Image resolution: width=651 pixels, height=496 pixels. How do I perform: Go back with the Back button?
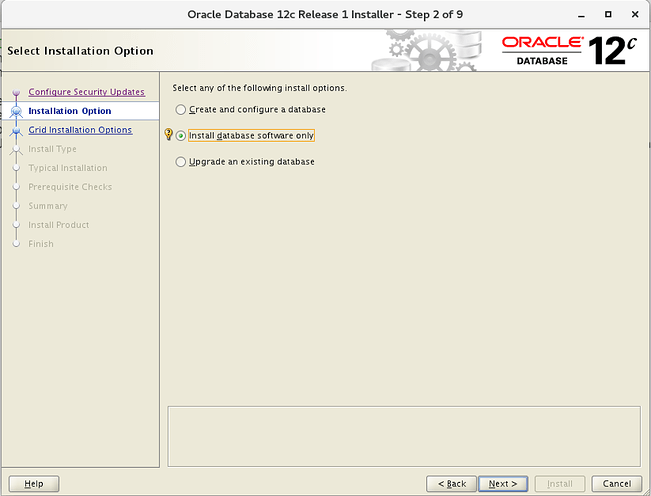pos(452,484)
